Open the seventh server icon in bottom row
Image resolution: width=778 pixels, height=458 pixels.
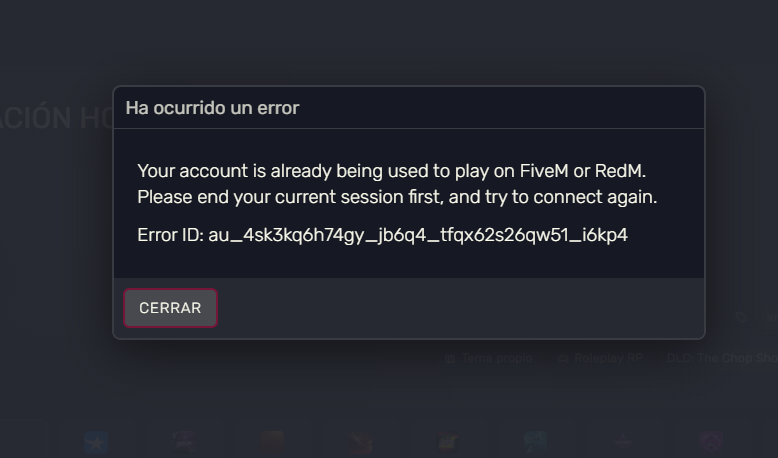[624, 442]
